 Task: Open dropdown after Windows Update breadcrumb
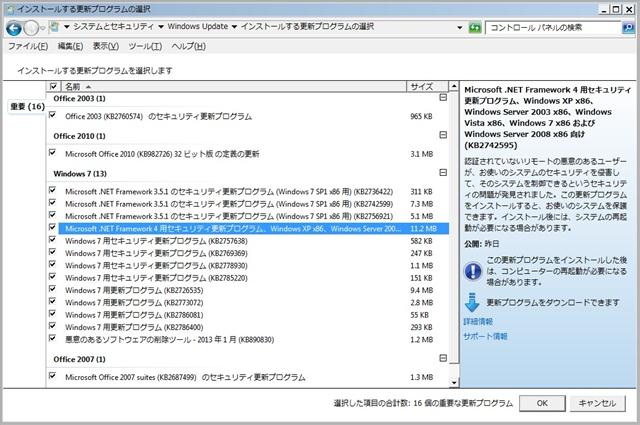click(x=234, y=27)
